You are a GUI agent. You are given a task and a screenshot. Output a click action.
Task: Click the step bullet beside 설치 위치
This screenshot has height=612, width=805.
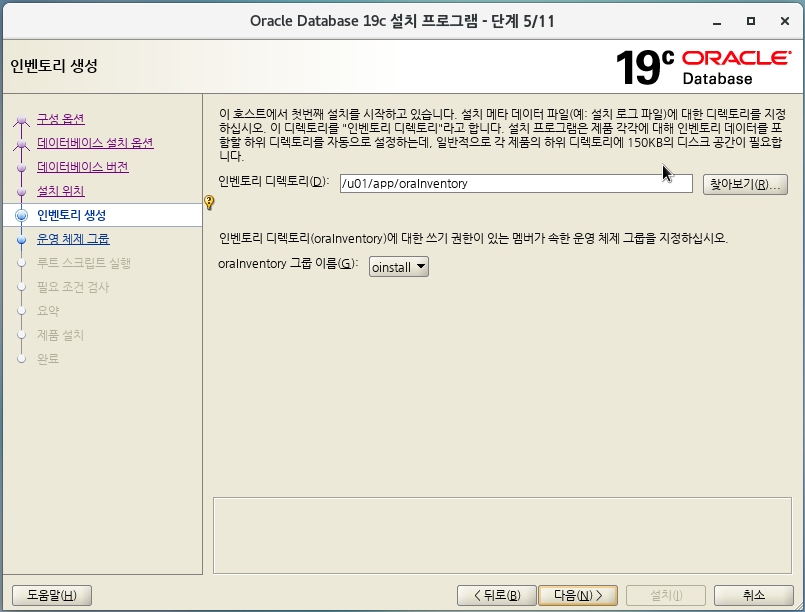21,192
